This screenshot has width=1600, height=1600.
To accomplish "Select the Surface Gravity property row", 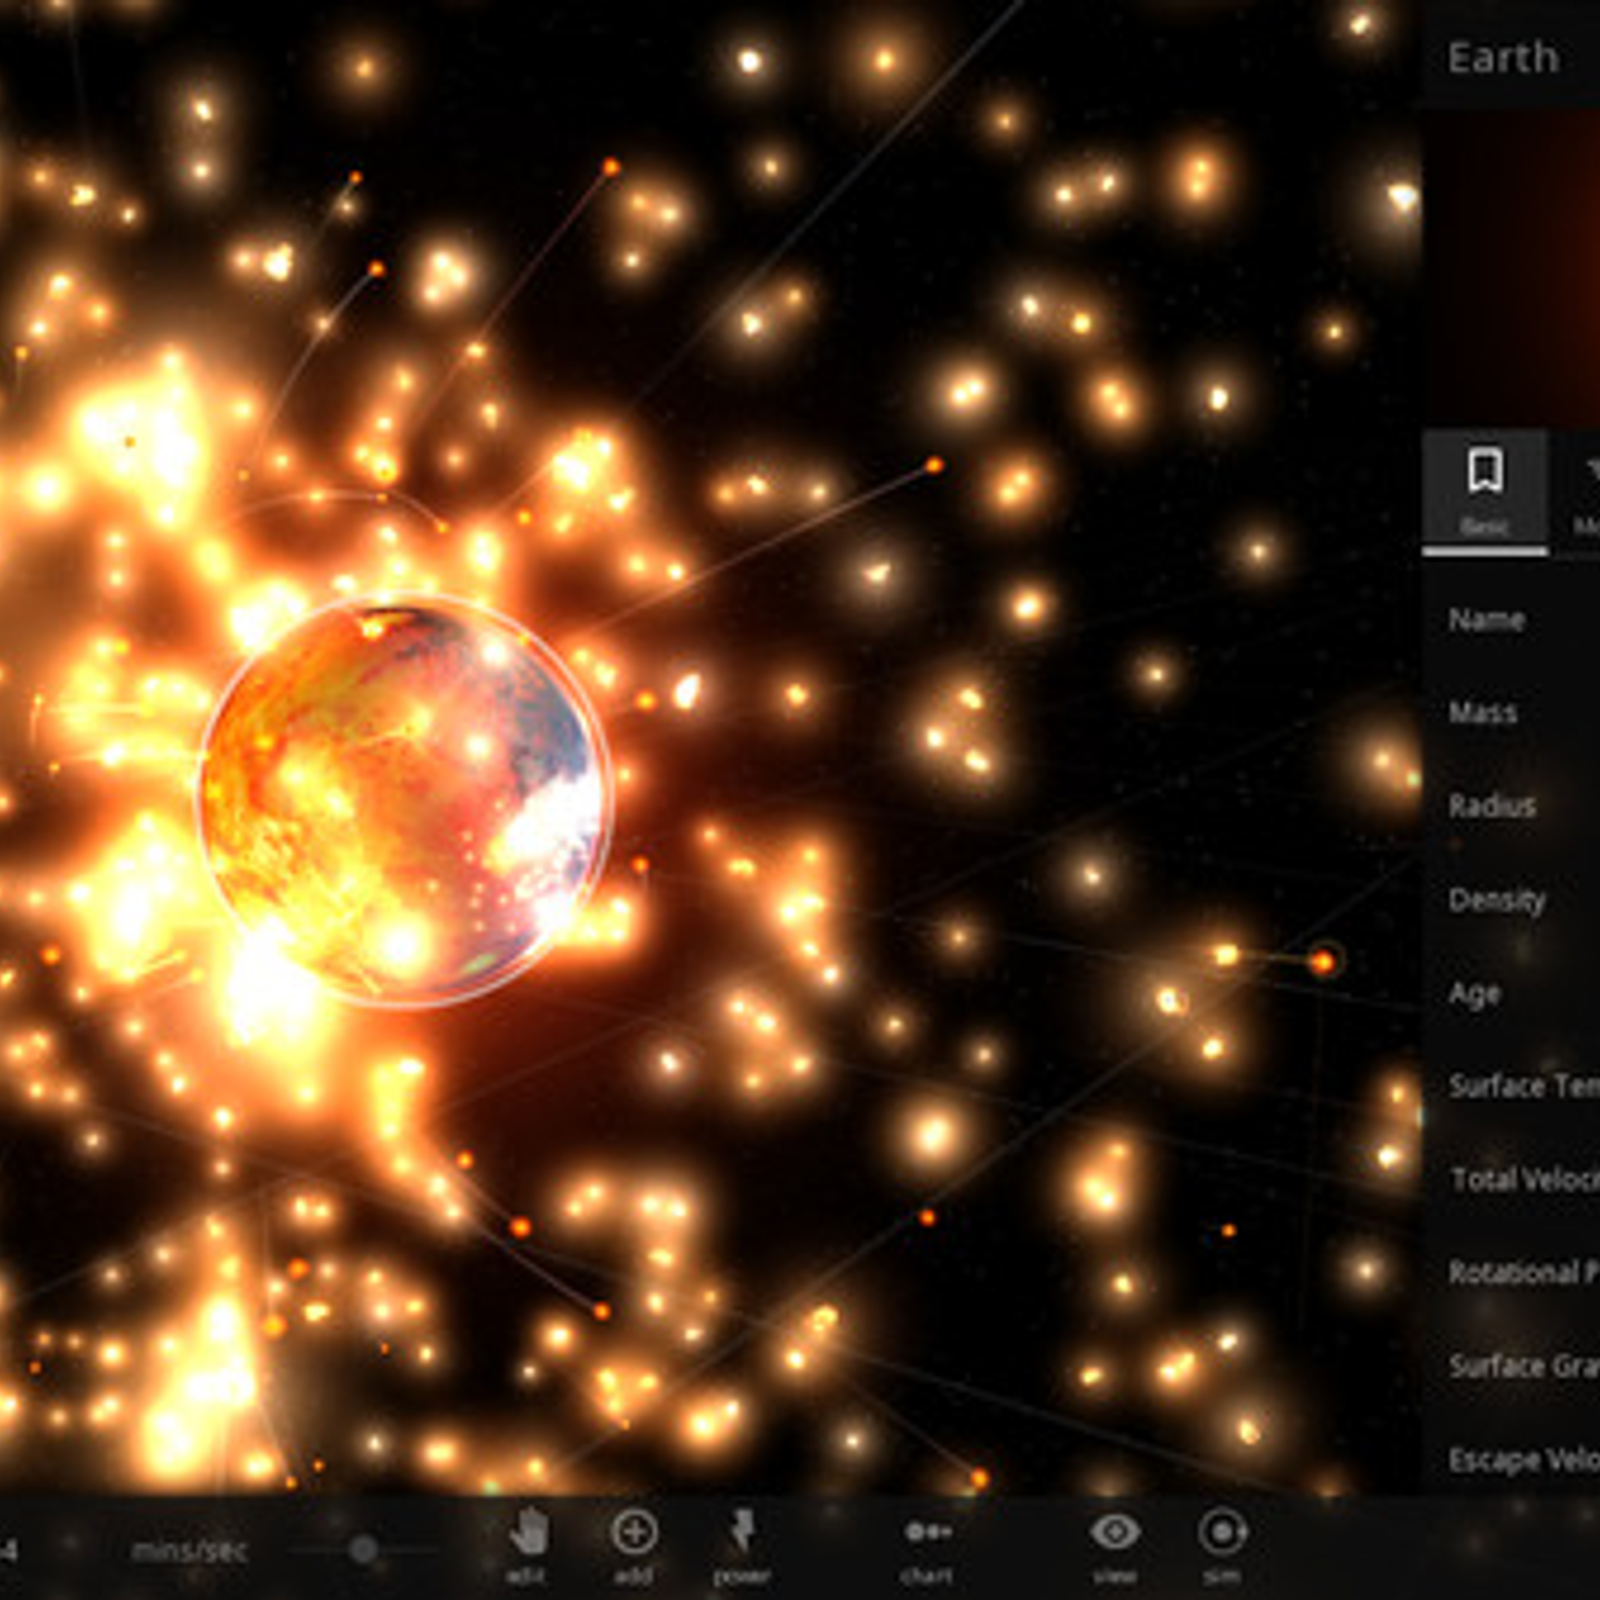I will [x=1511, y=1366].
